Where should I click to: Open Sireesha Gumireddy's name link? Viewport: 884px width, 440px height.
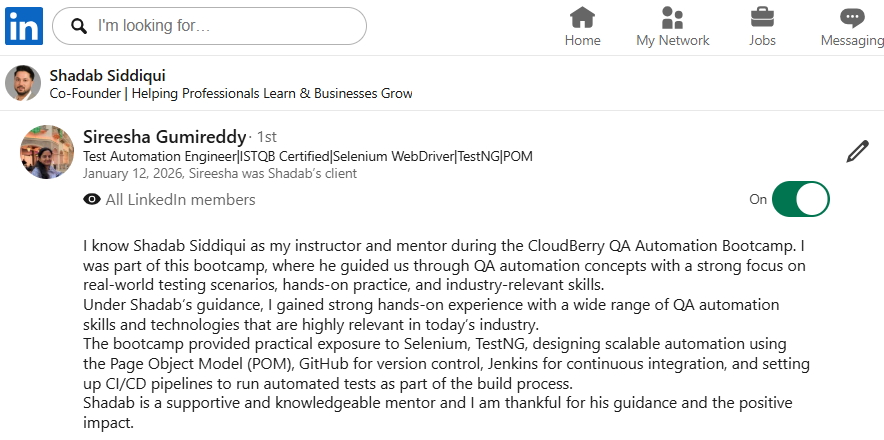pos(164,136)
